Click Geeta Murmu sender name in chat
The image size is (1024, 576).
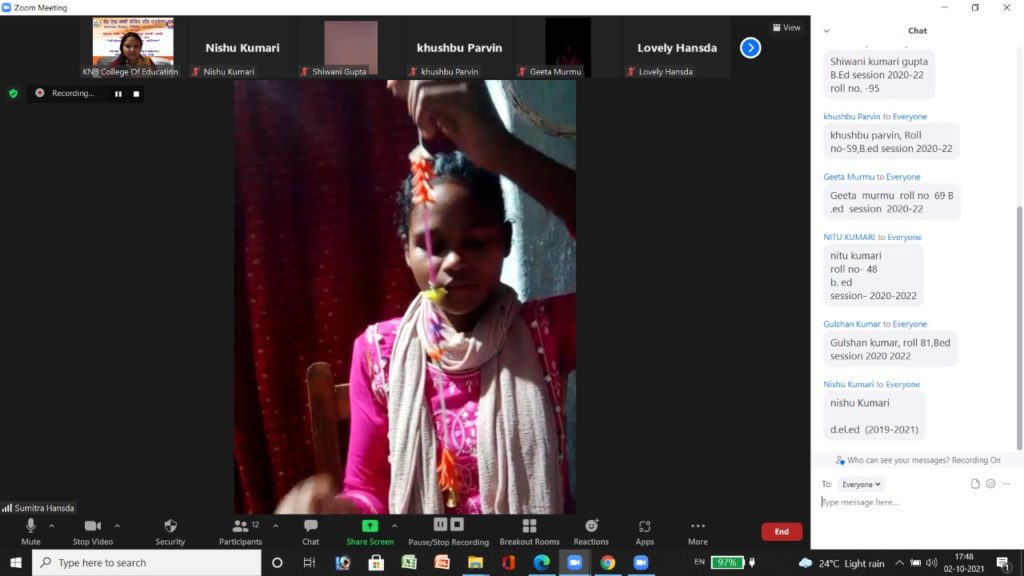click(848, 176)
